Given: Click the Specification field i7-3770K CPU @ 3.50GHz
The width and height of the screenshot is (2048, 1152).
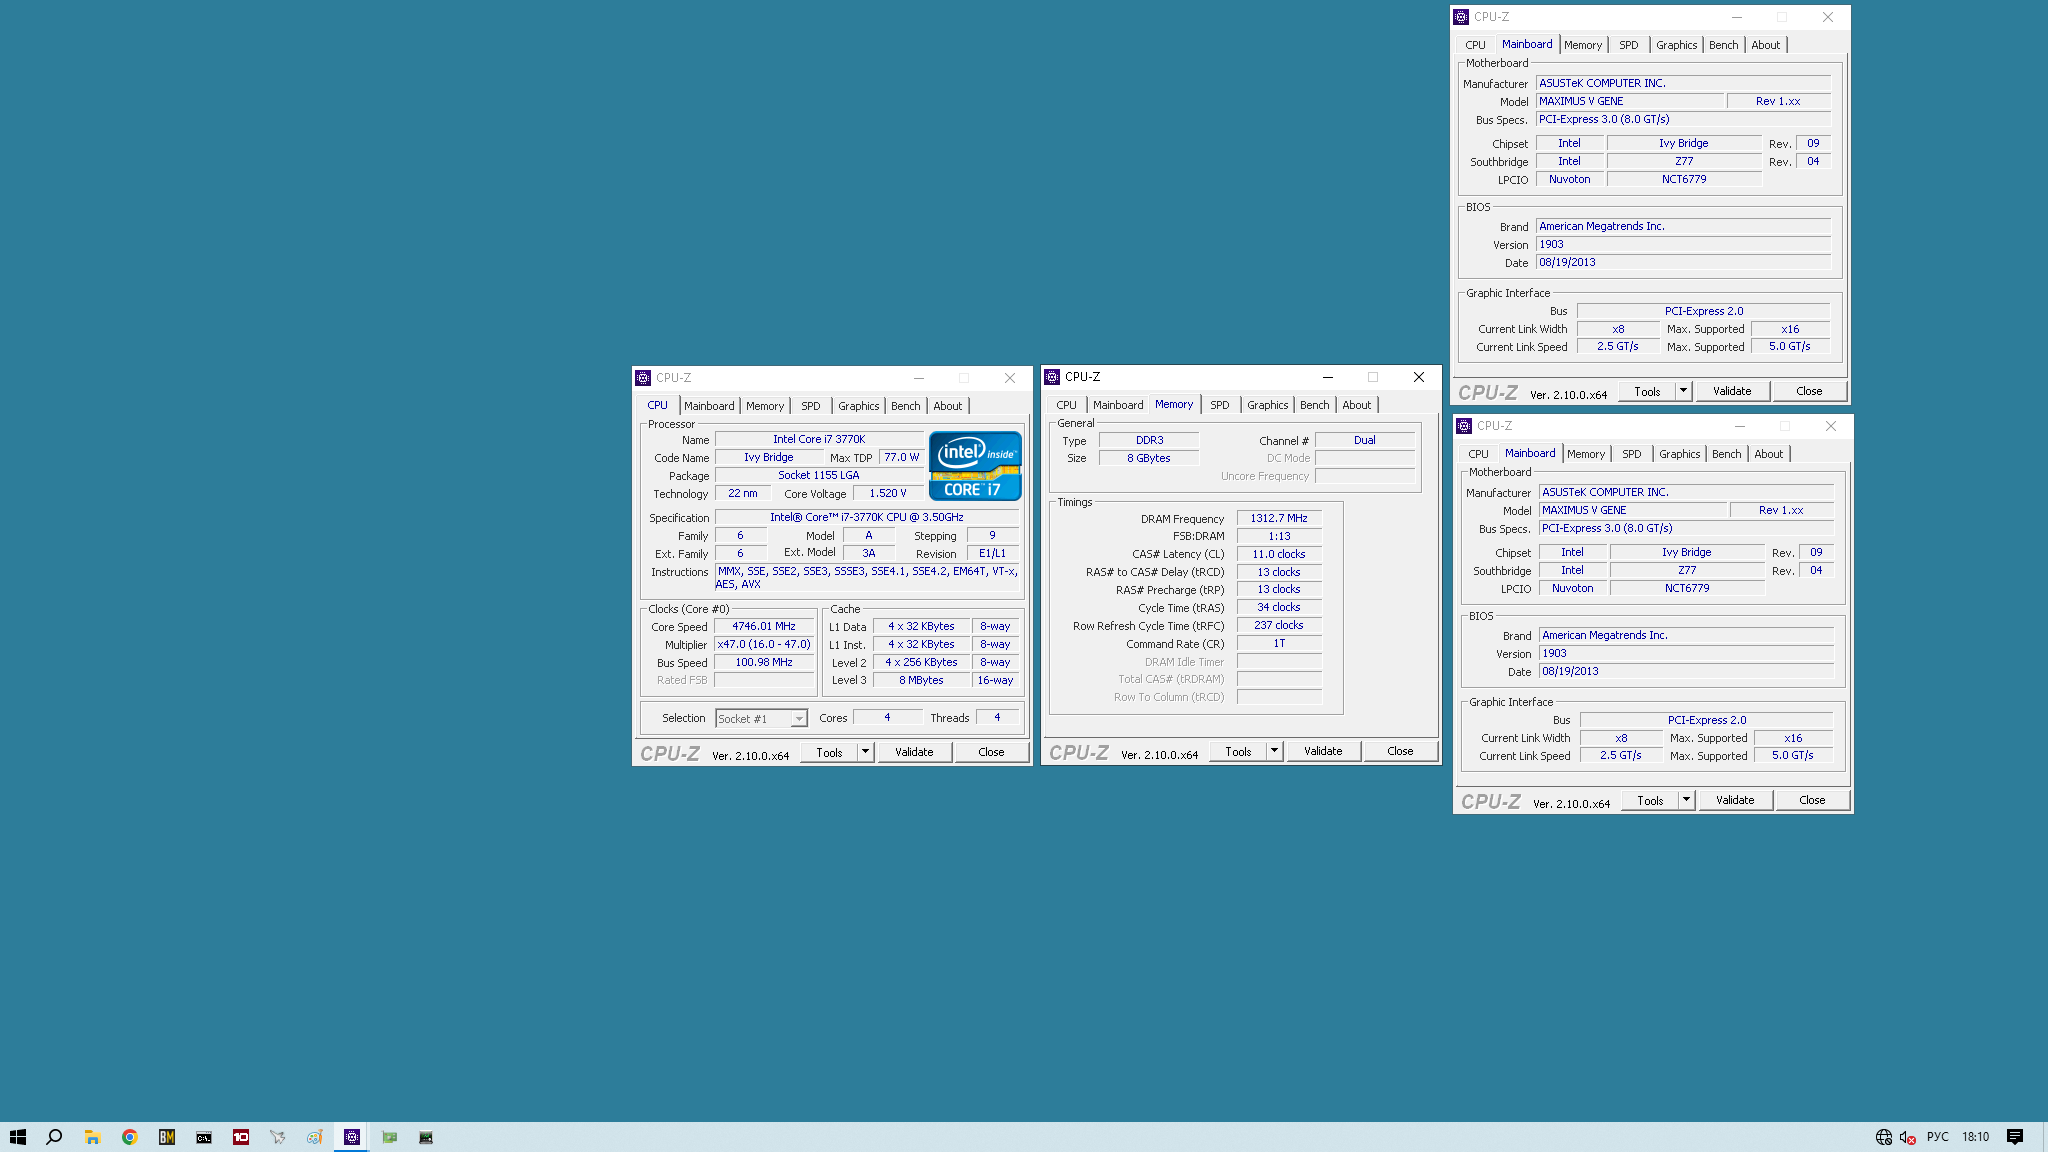Looking at the screenshot, I should coord(867,518).
